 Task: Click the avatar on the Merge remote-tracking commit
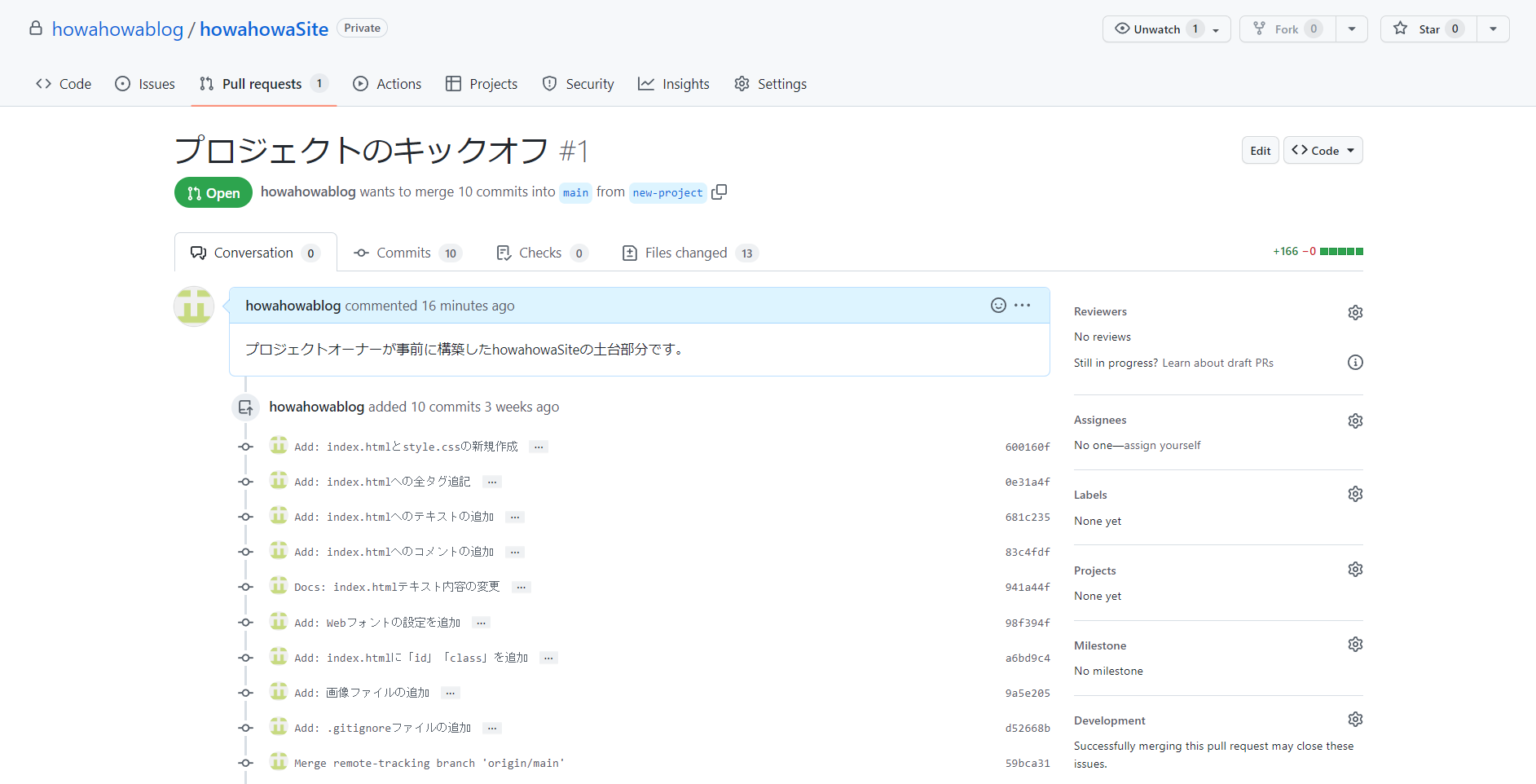(278, 762)
